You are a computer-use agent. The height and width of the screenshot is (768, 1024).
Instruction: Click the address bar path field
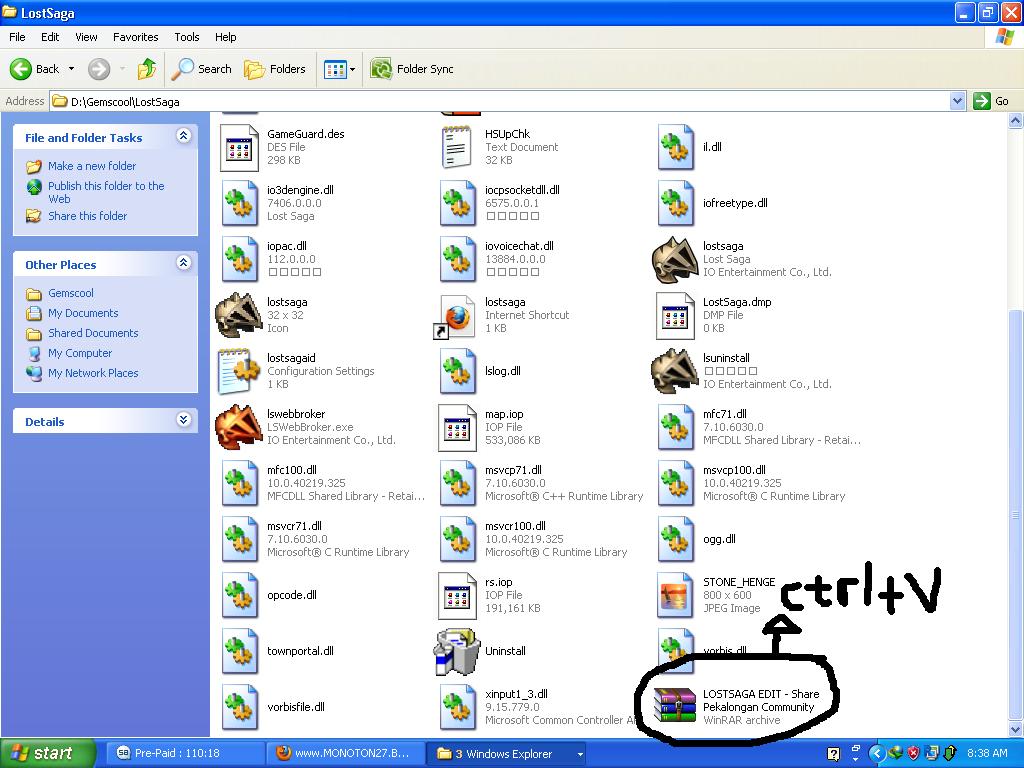[500, 101]
